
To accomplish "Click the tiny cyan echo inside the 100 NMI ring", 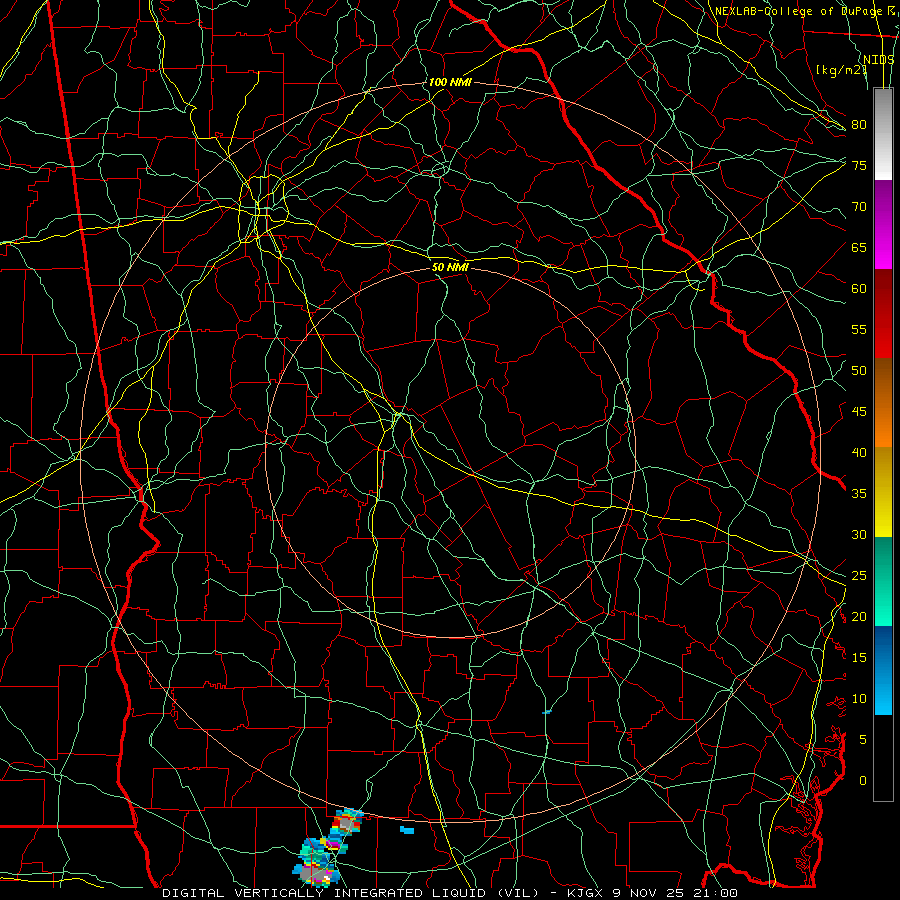I will point(546,712).
